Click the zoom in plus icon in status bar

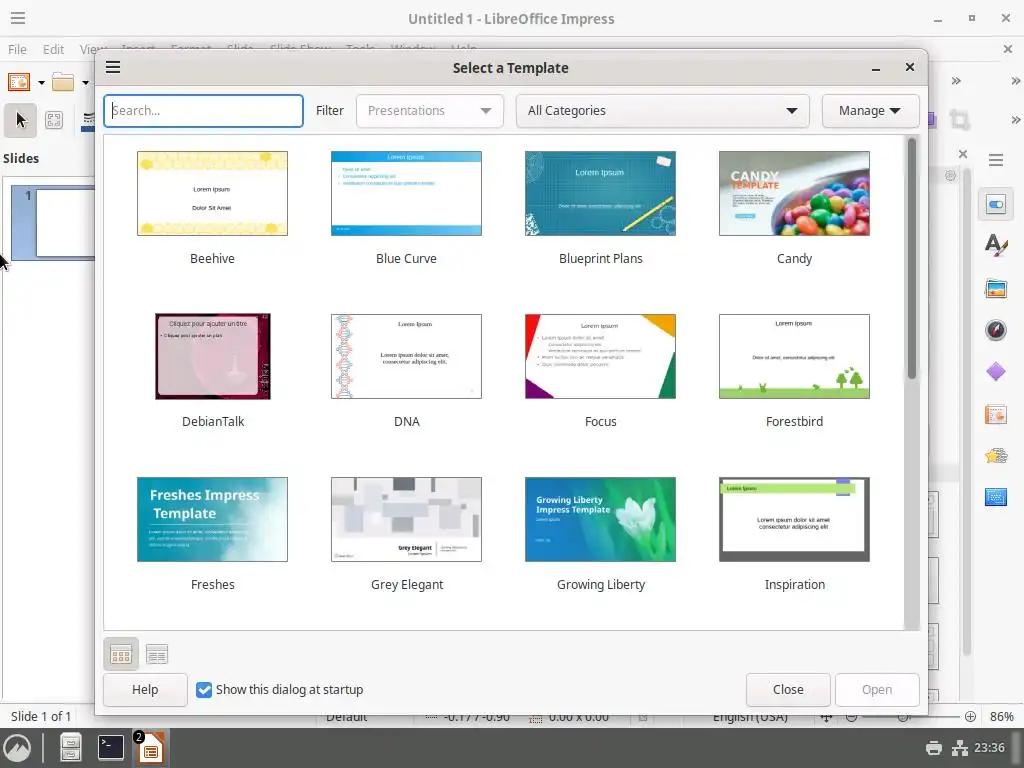pyautogui.click(x=970, y=716)
